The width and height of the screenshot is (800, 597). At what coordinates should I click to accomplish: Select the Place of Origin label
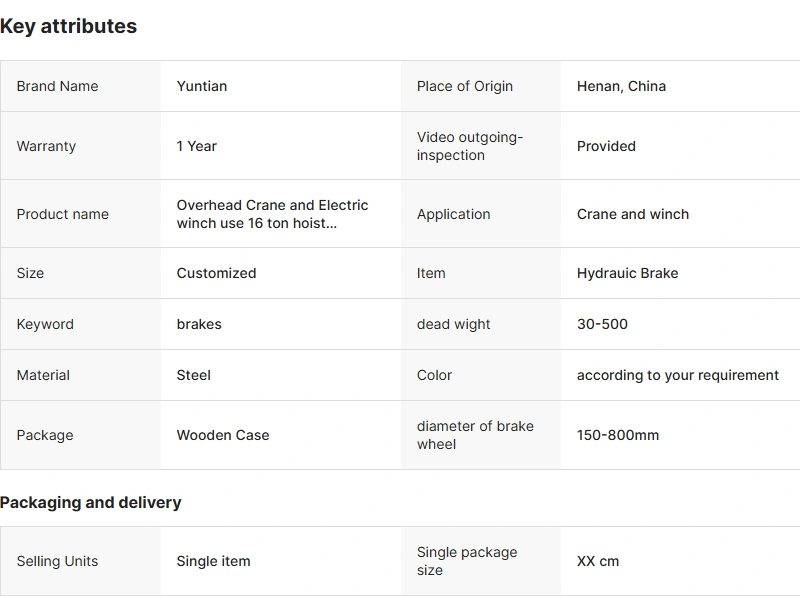pos(465,86)
